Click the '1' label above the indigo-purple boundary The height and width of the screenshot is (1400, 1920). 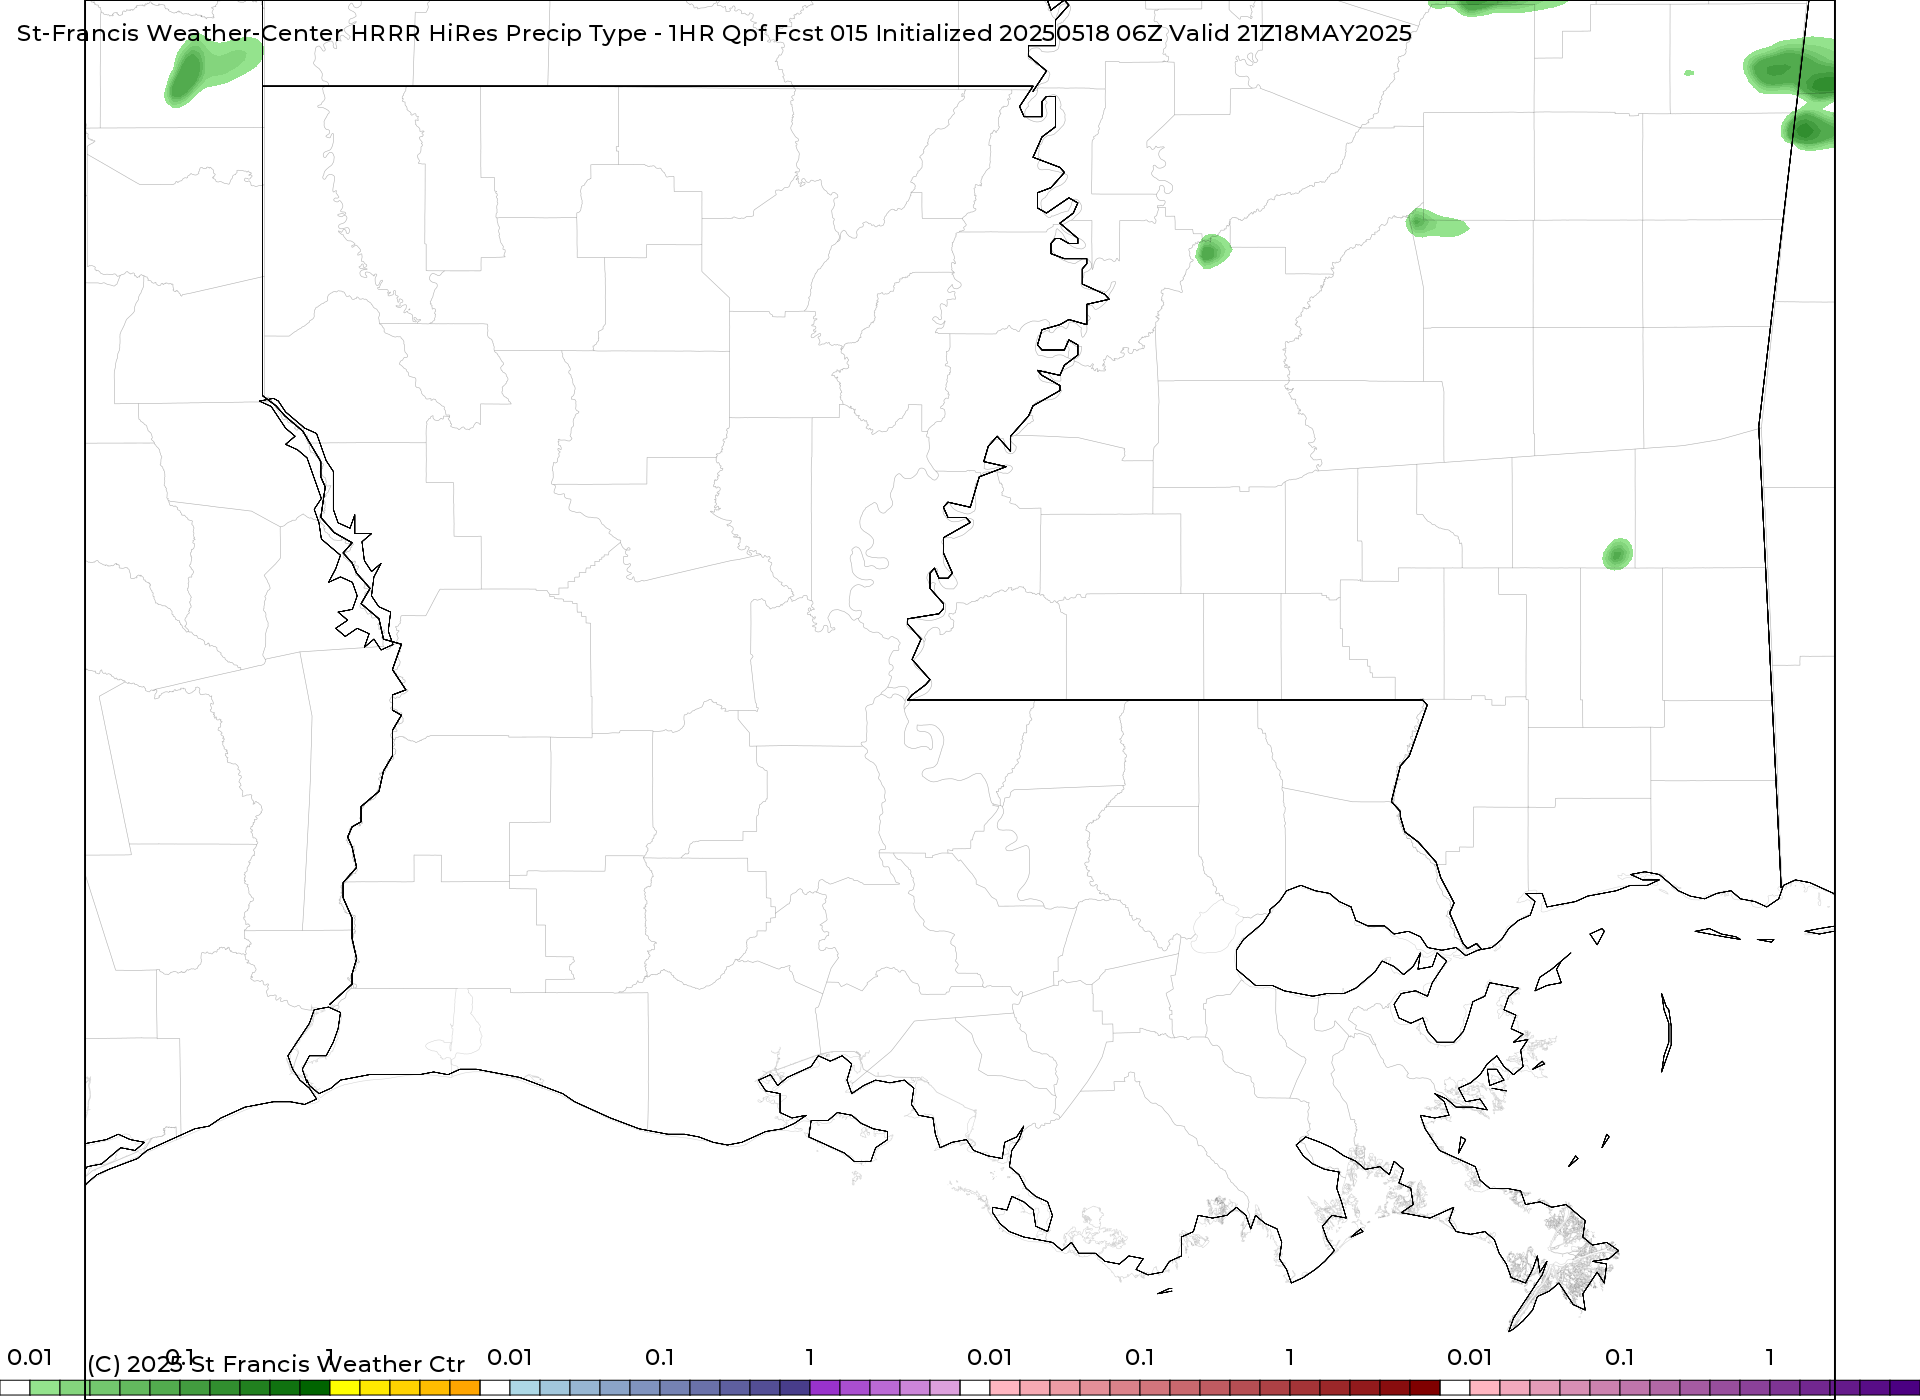click(x=810, y=1357)
